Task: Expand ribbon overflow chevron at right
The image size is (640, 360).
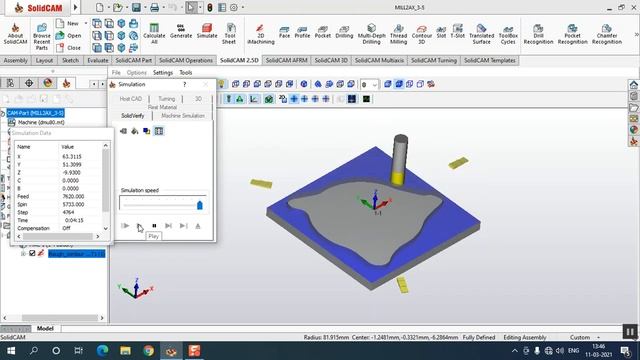Action: 636,35
